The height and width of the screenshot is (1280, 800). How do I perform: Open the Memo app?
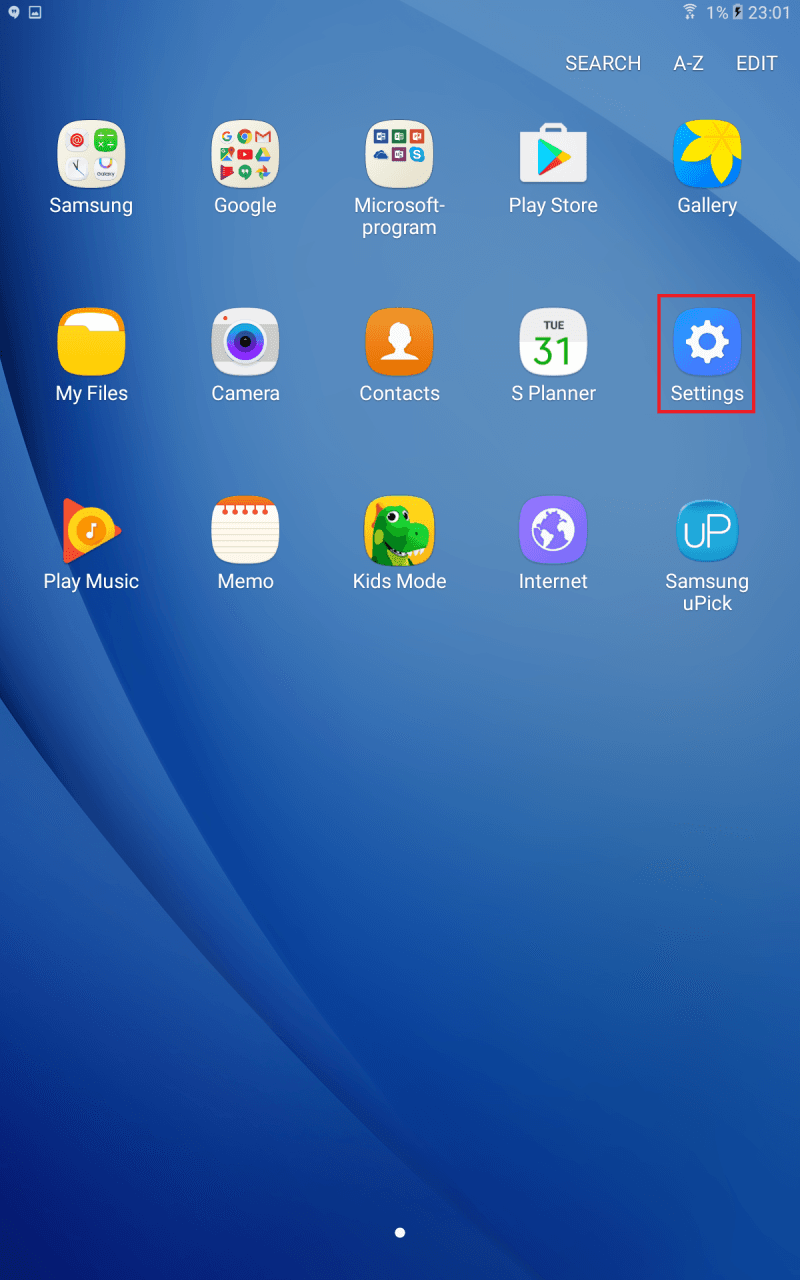[245, 531]
